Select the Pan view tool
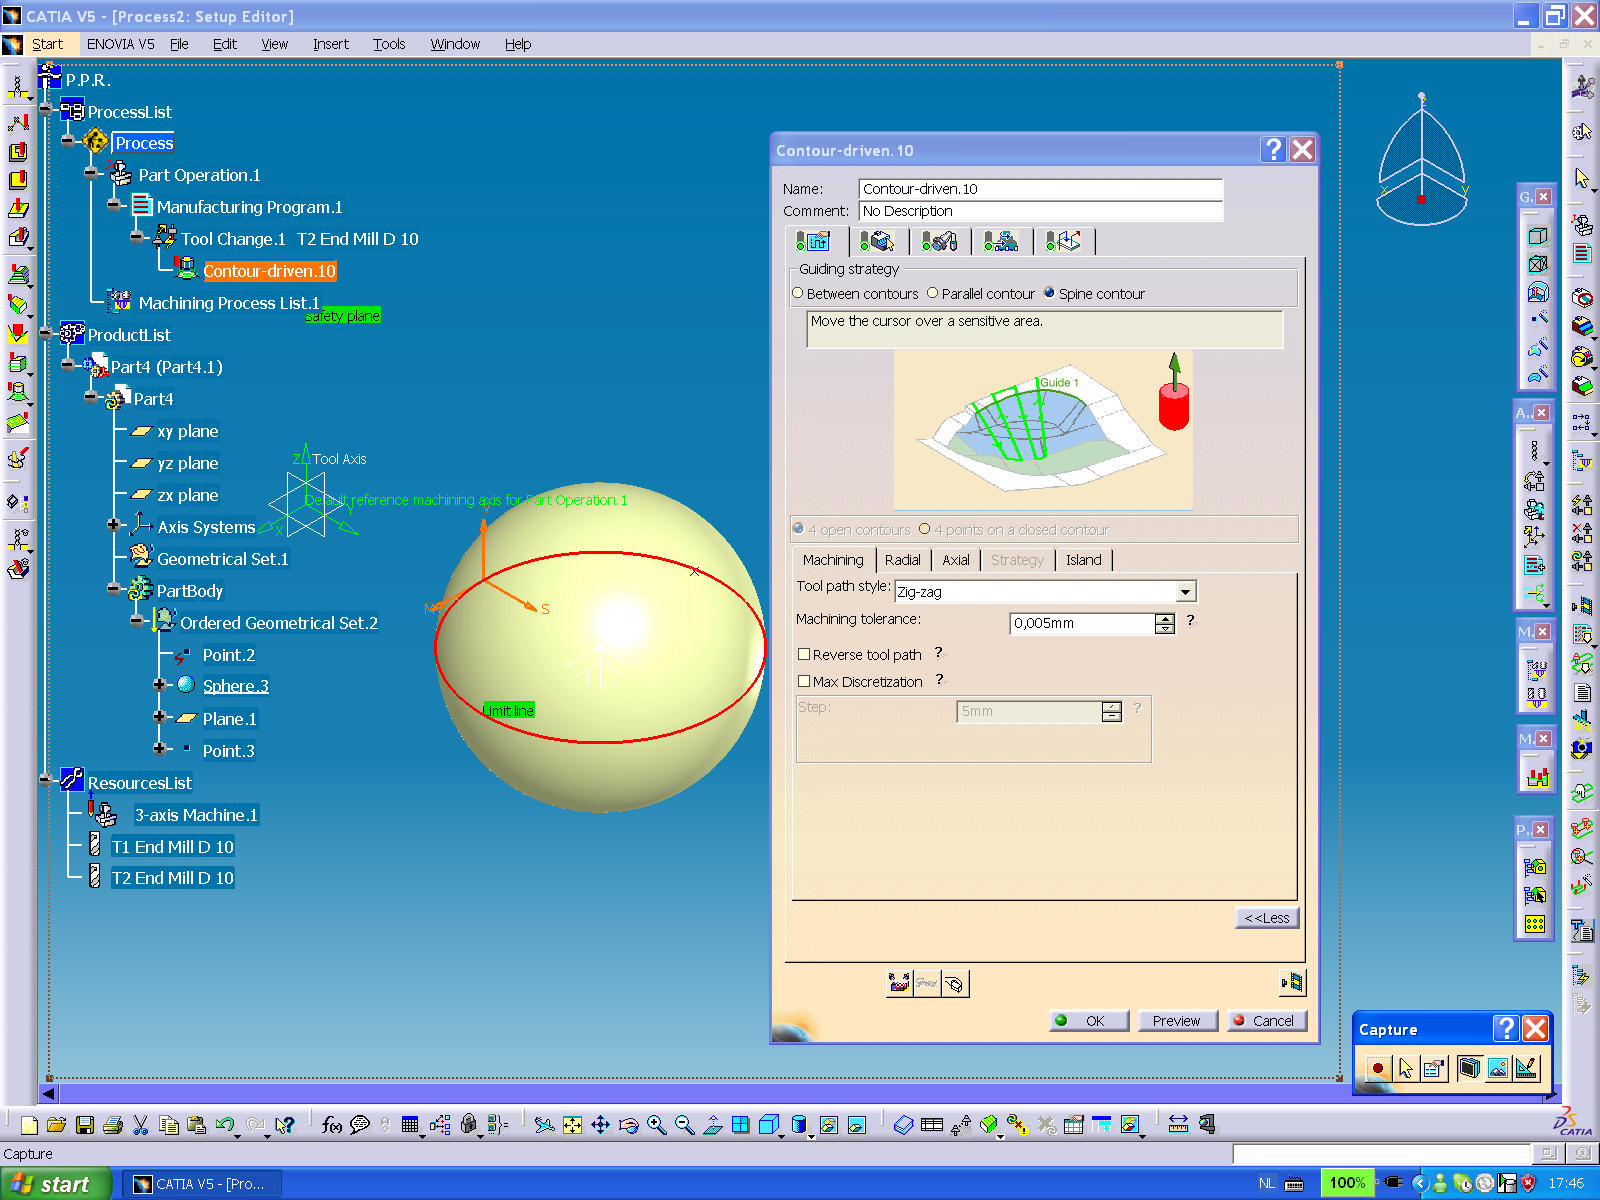 (x=600, y=1125)
